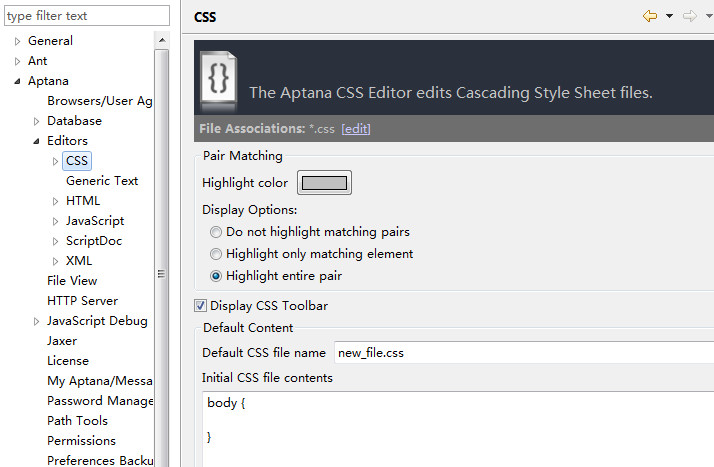Click the type filter text box

(85, 16)
